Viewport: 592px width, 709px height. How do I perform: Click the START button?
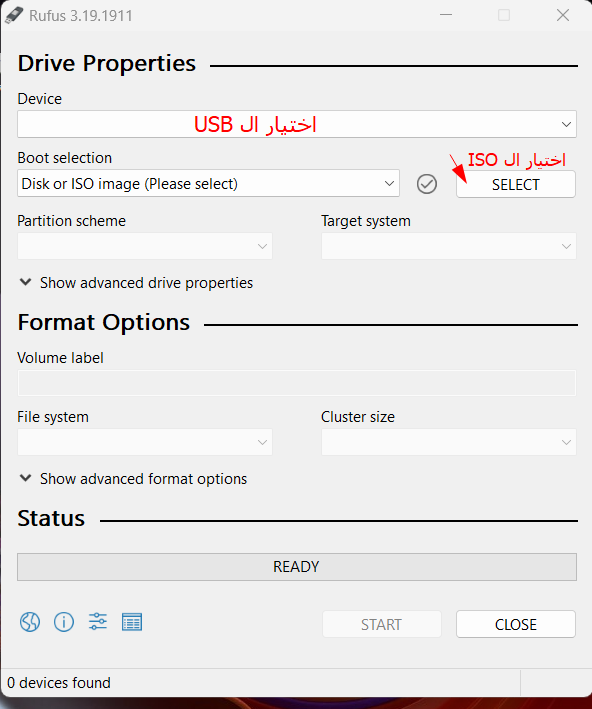point(381,624)
